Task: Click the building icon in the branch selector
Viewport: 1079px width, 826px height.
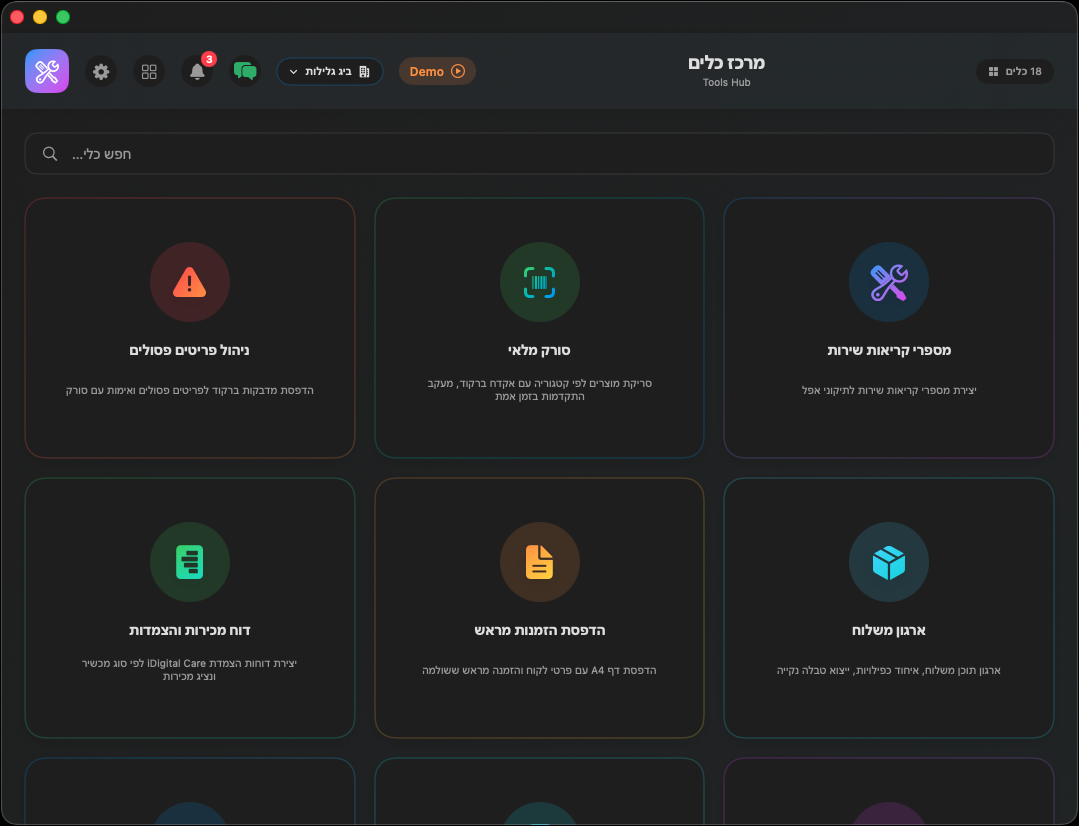Action: [x=363, y=71]
